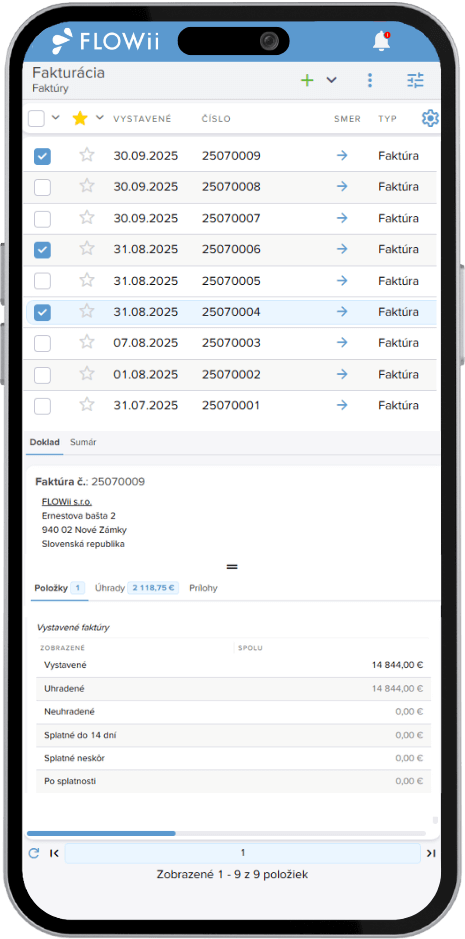
Task: Sort by Číslo column header
Action: pyautogui.click(x=216, y=119)
